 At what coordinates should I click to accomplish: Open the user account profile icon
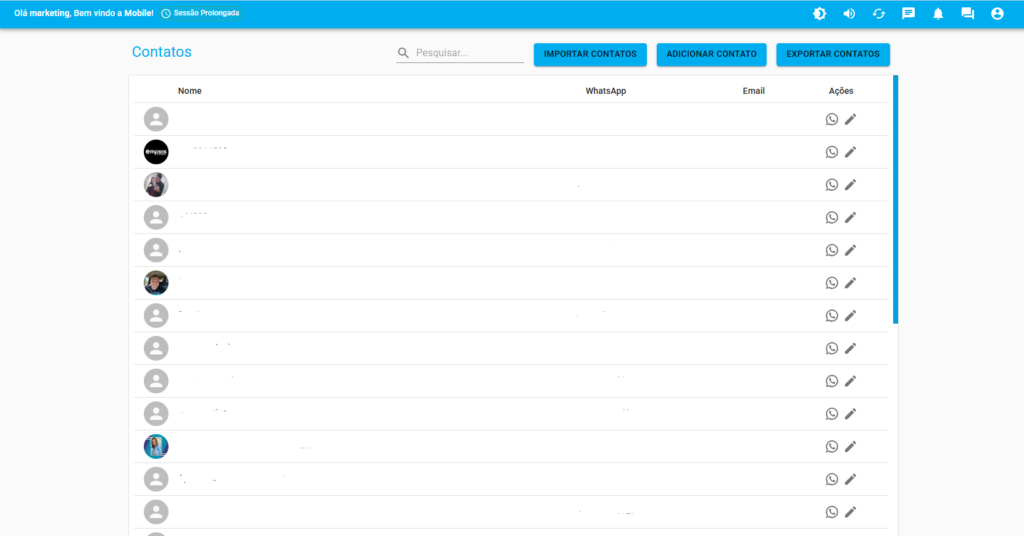click(x=997, y=14)
